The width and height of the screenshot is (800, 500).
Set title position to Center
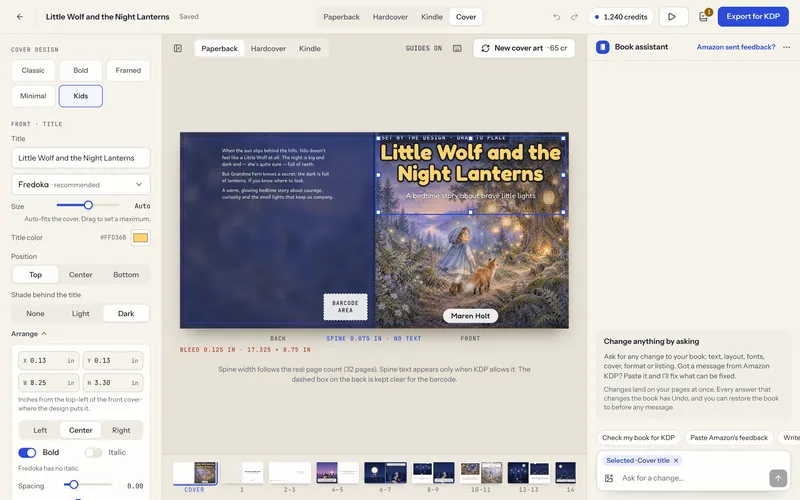(x=81, y=274)
